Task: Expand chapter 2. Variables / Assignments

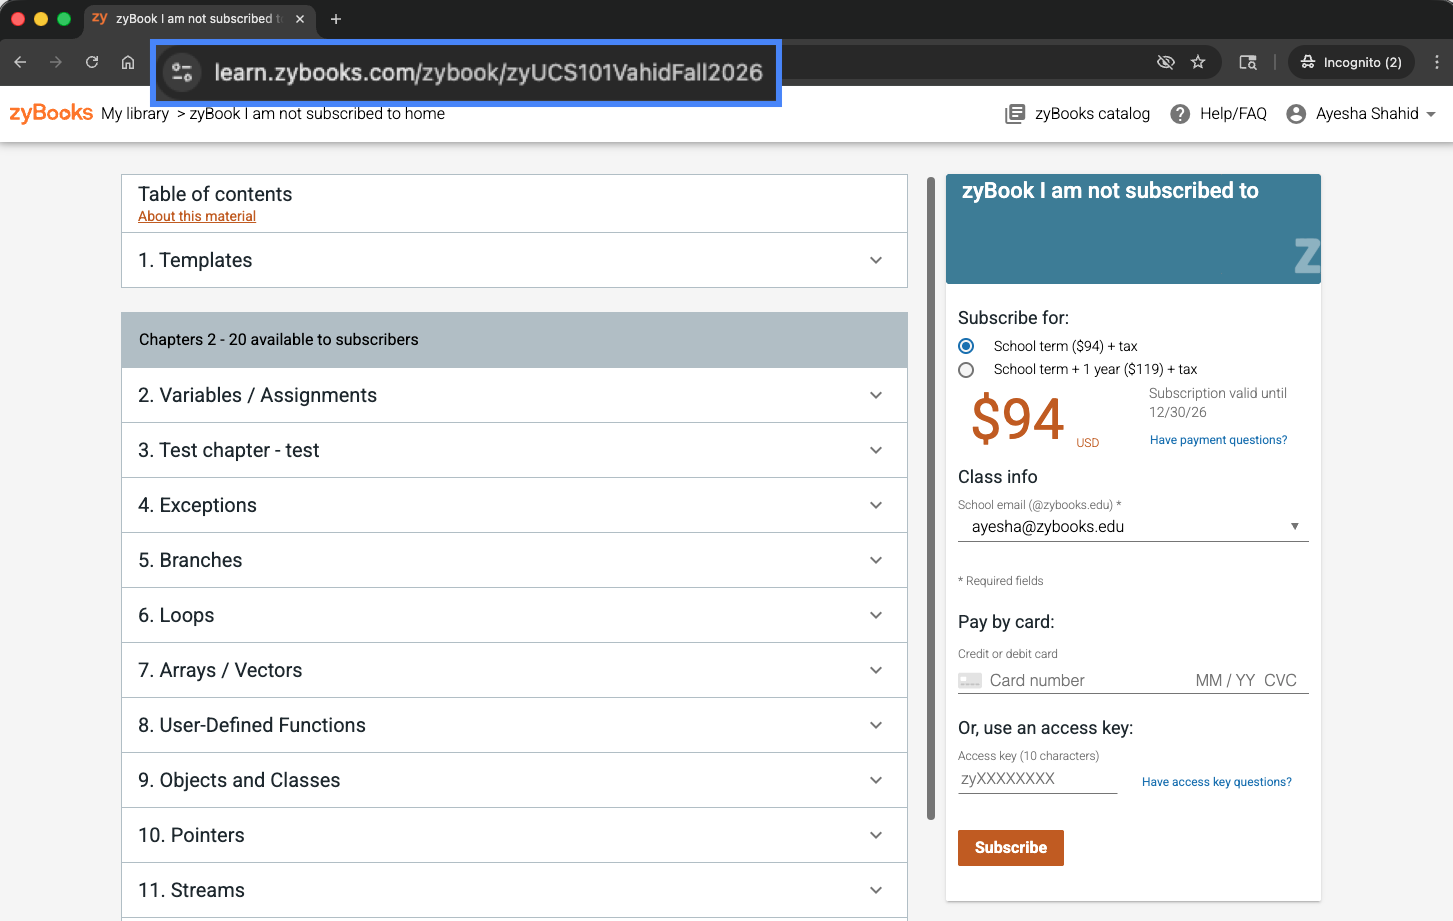Action: (514, 395)
